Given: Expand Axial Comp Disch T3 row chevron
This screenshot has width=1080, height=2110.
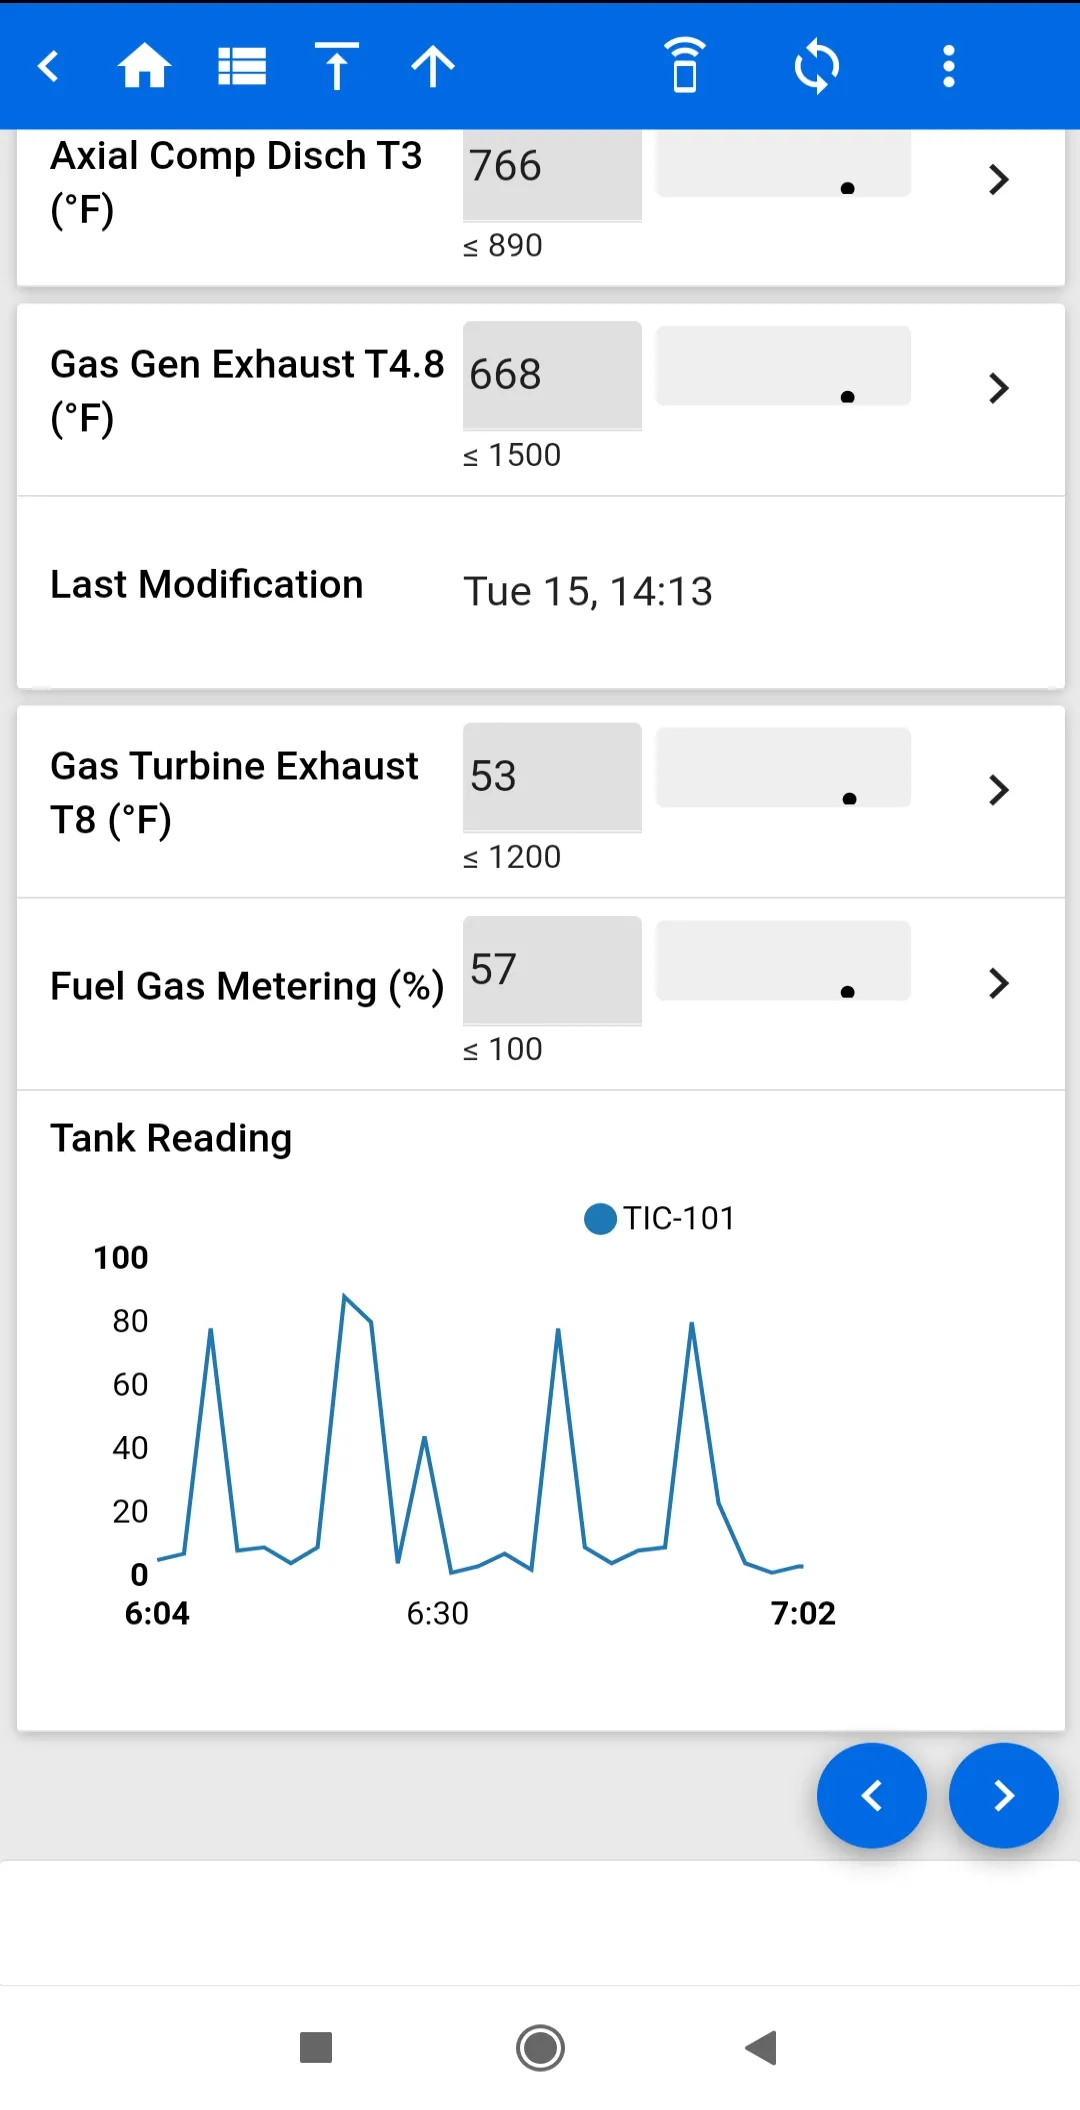Looking at the screenshot, I should coord(998,180).
